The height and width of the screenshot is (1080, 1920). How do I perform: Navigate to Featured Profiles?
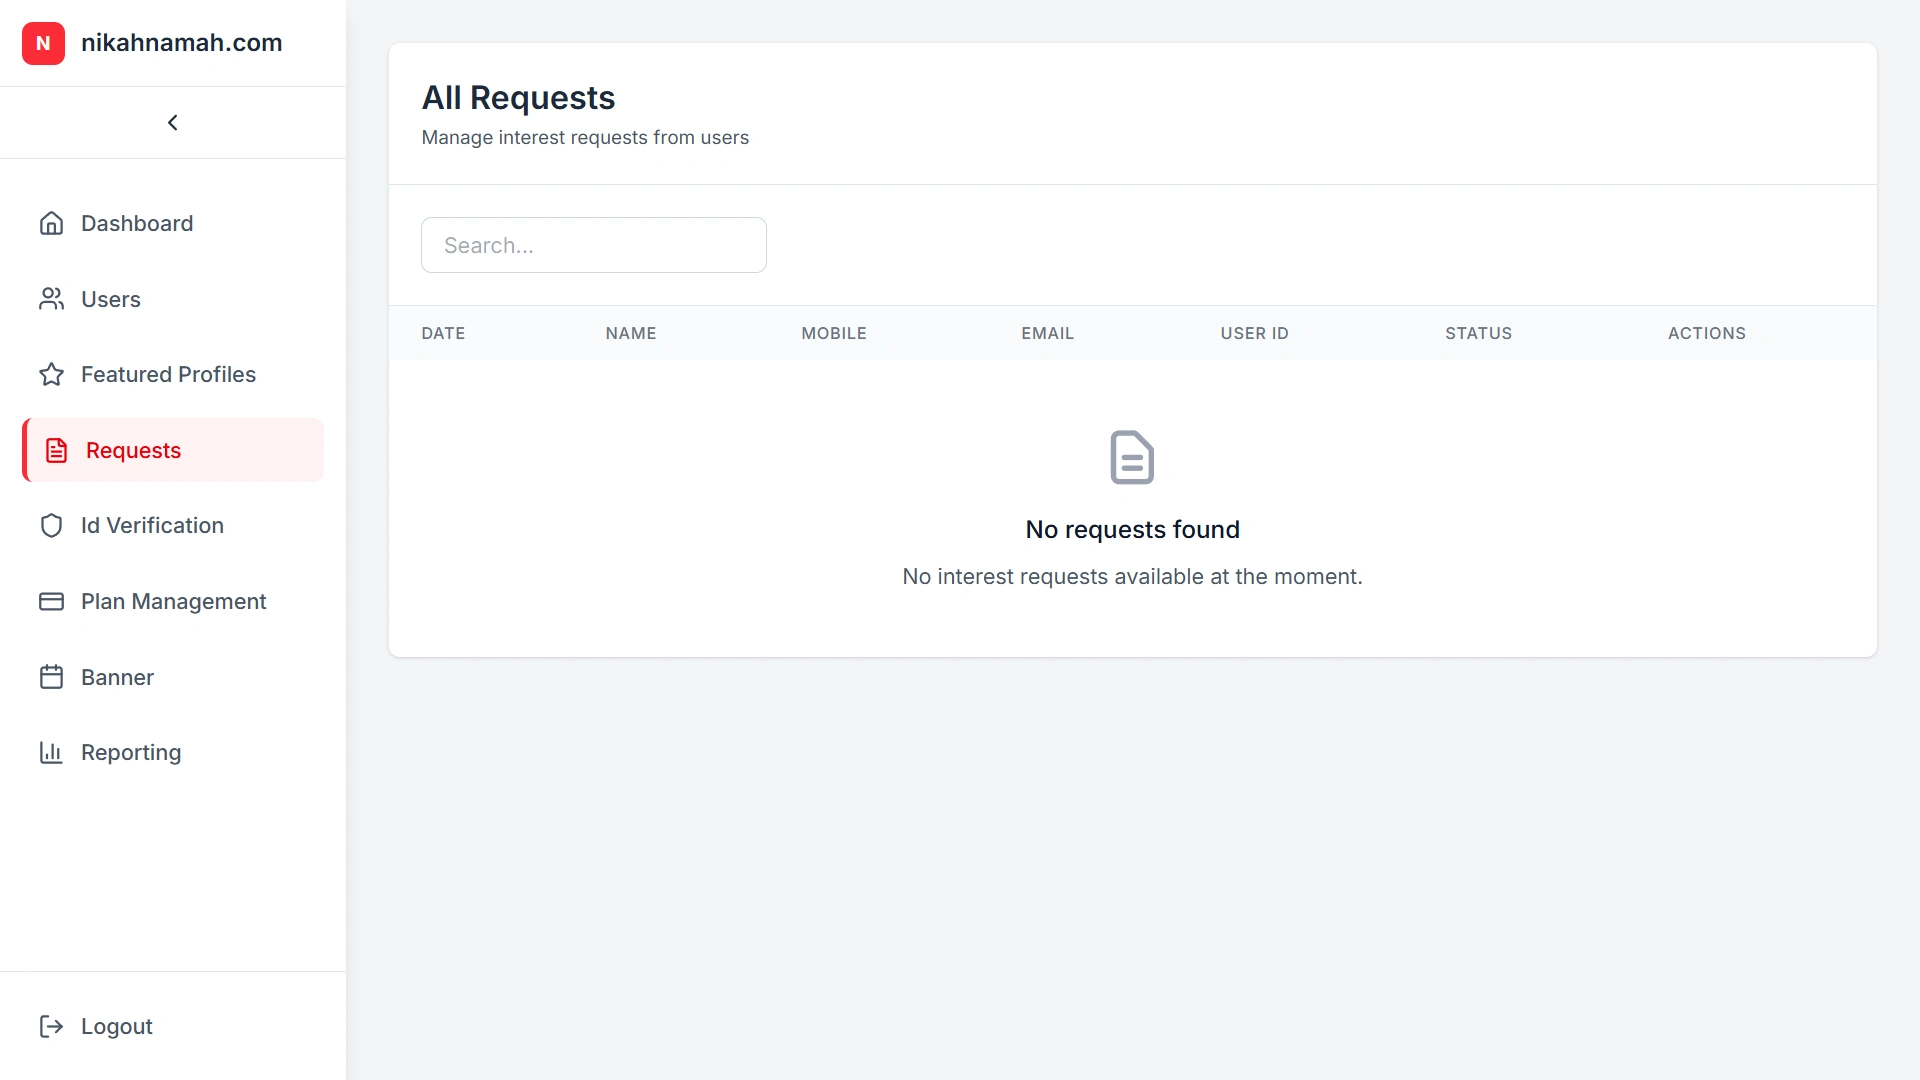167,374
